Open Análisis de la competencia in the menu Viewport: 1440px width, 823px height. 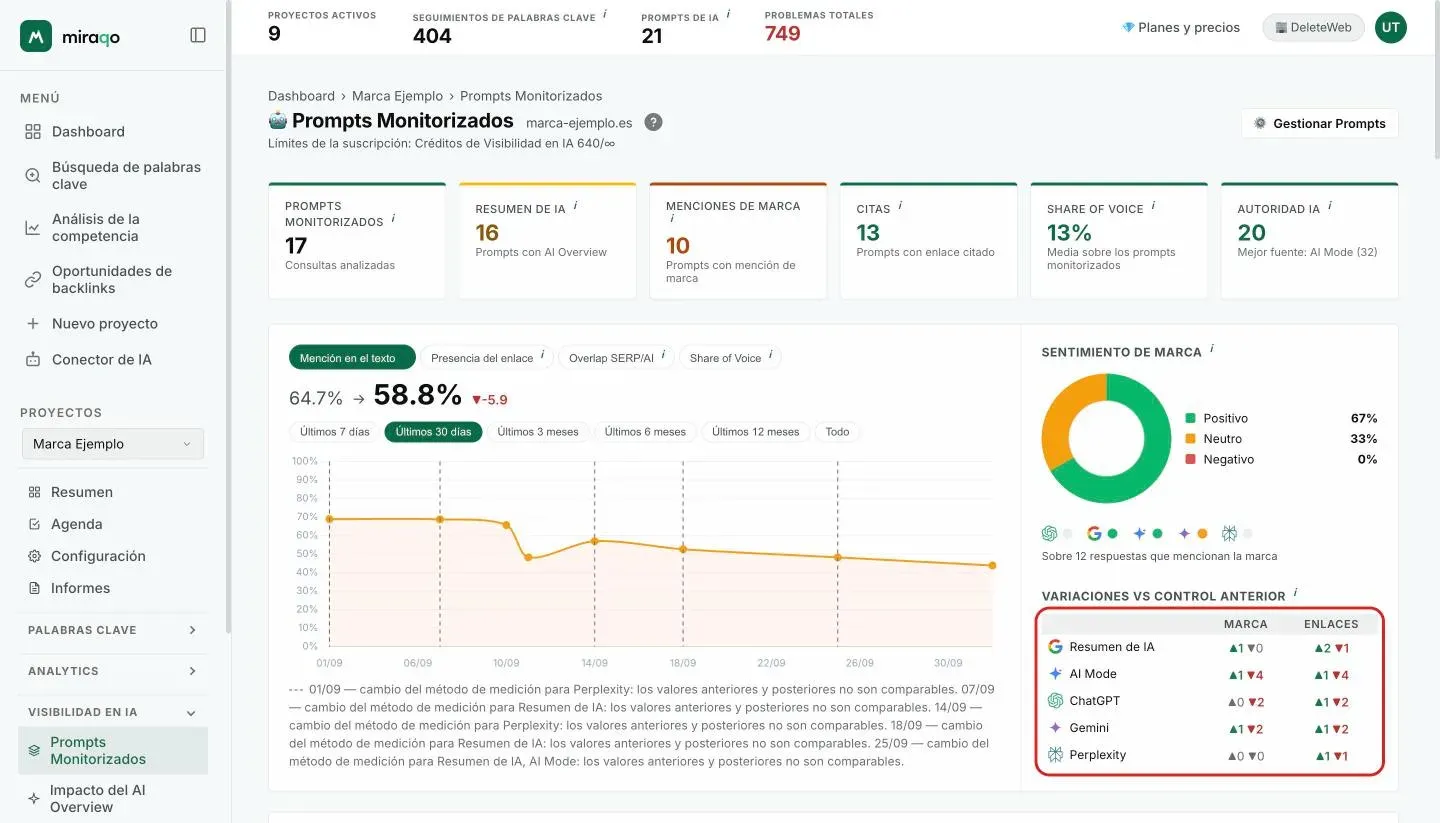pyautogui.click(x=113, y=228)
